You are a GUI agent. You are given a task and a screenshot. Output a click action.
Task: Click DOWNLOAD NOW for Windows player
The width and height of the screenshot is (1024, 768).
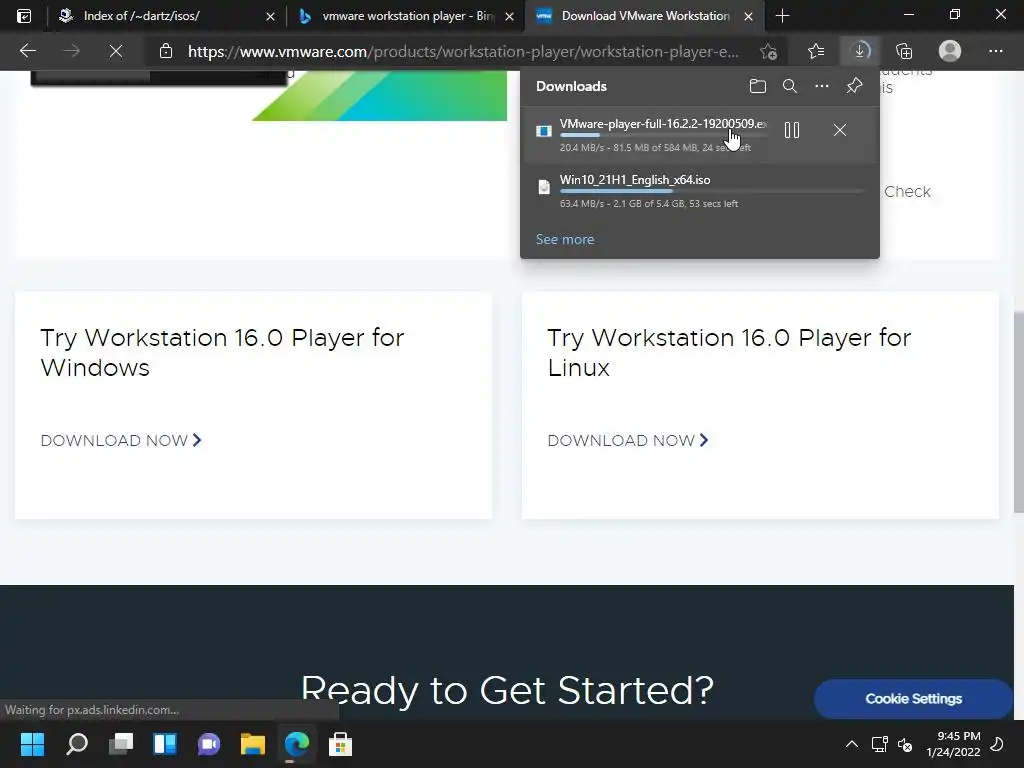[x=121, y=440]
